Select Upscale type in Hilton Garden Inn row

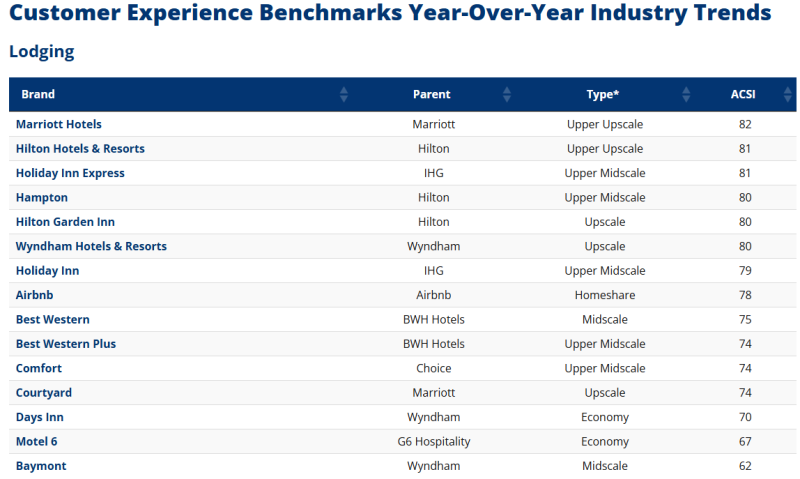point(605,222)
